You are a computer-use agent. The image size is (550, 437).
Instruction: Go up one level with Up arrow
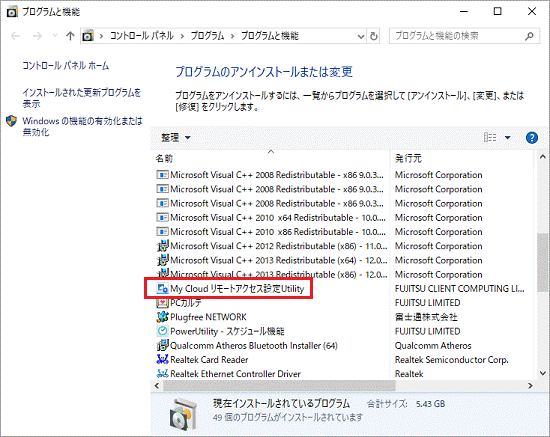(x=70, y=36)
